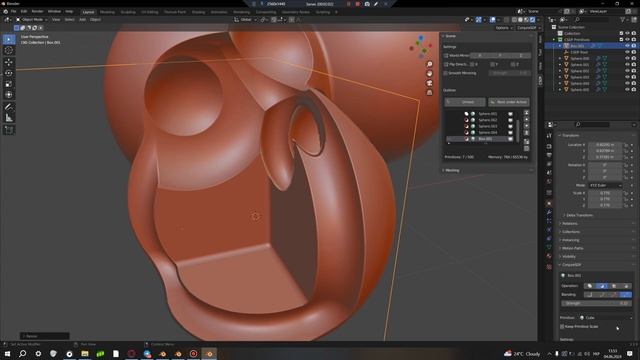
Task: Adjust the Blending Strength slider
Action: (596, 303)
